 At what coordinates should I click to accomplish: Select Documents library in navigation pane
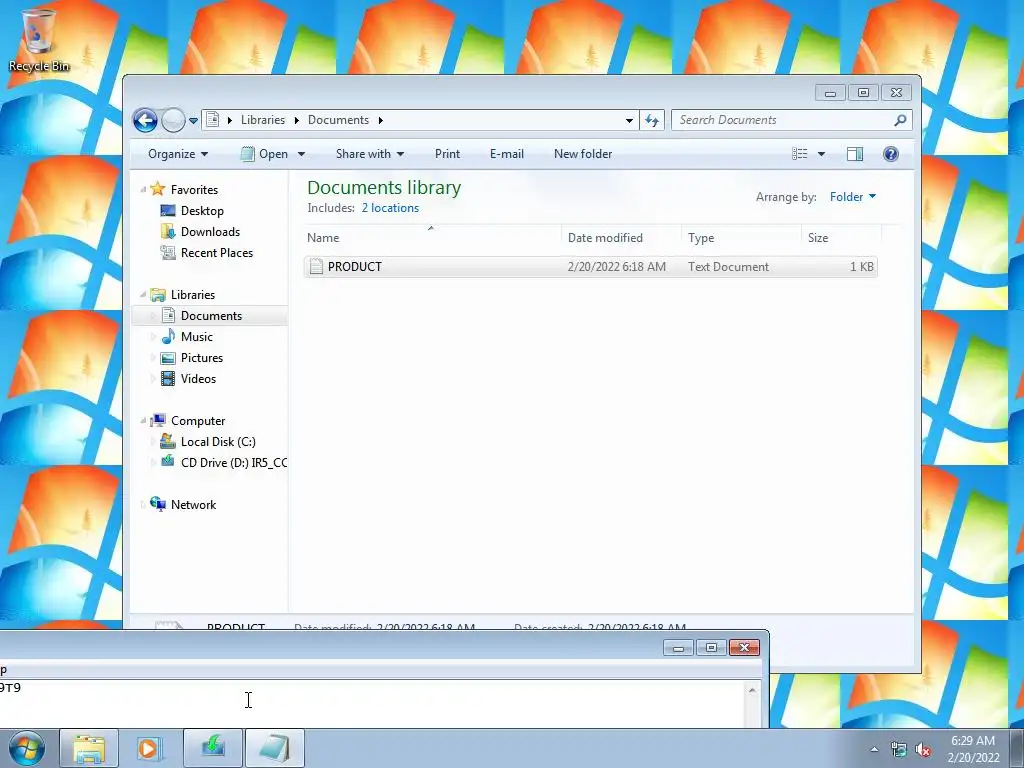click(211, 316)
